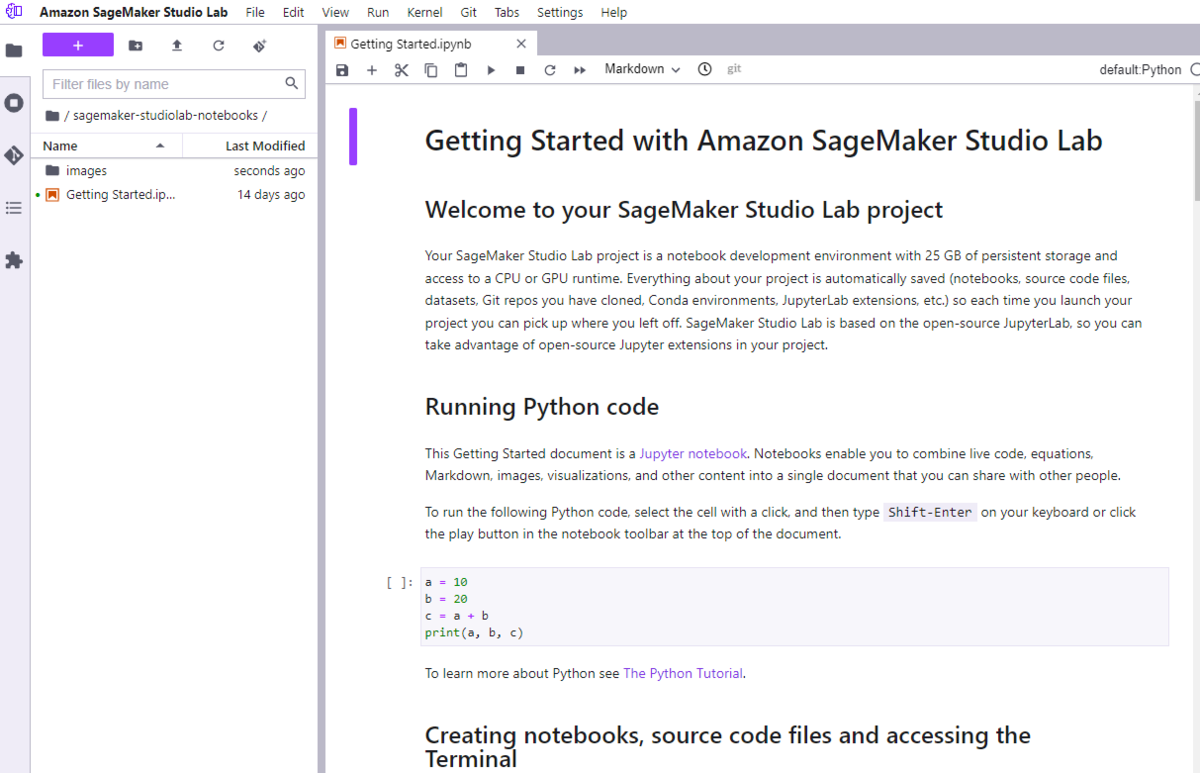Create a new folder icon
The image size is (1200, 773).
click(136, 46)
